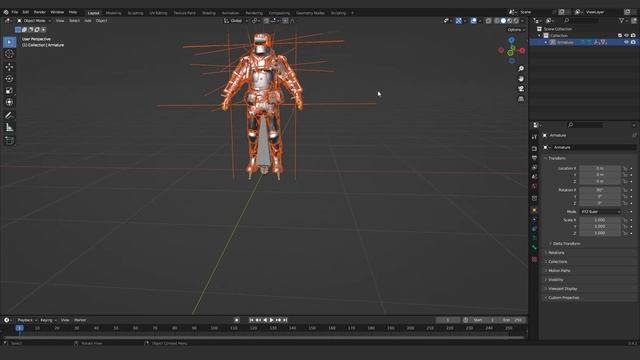
Task: Switch to solid viewport shading
Action: pyautogui.click(x=503, y=21)
